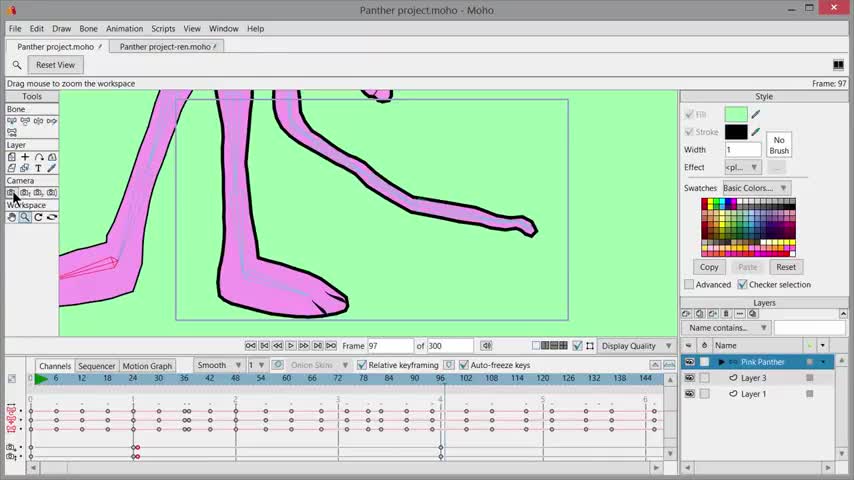Select the Select Bone tool

coord(11,121)
